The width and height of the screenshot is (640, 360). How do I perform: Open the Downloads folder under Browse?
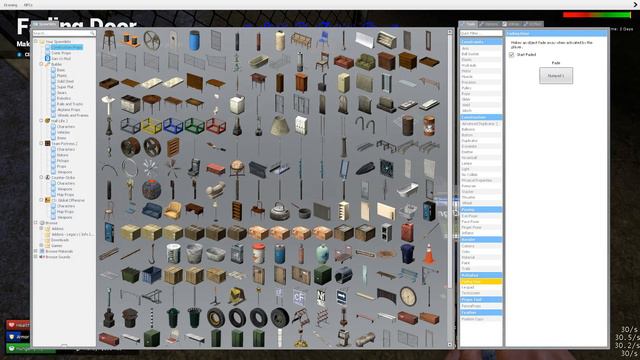(60, 240)
